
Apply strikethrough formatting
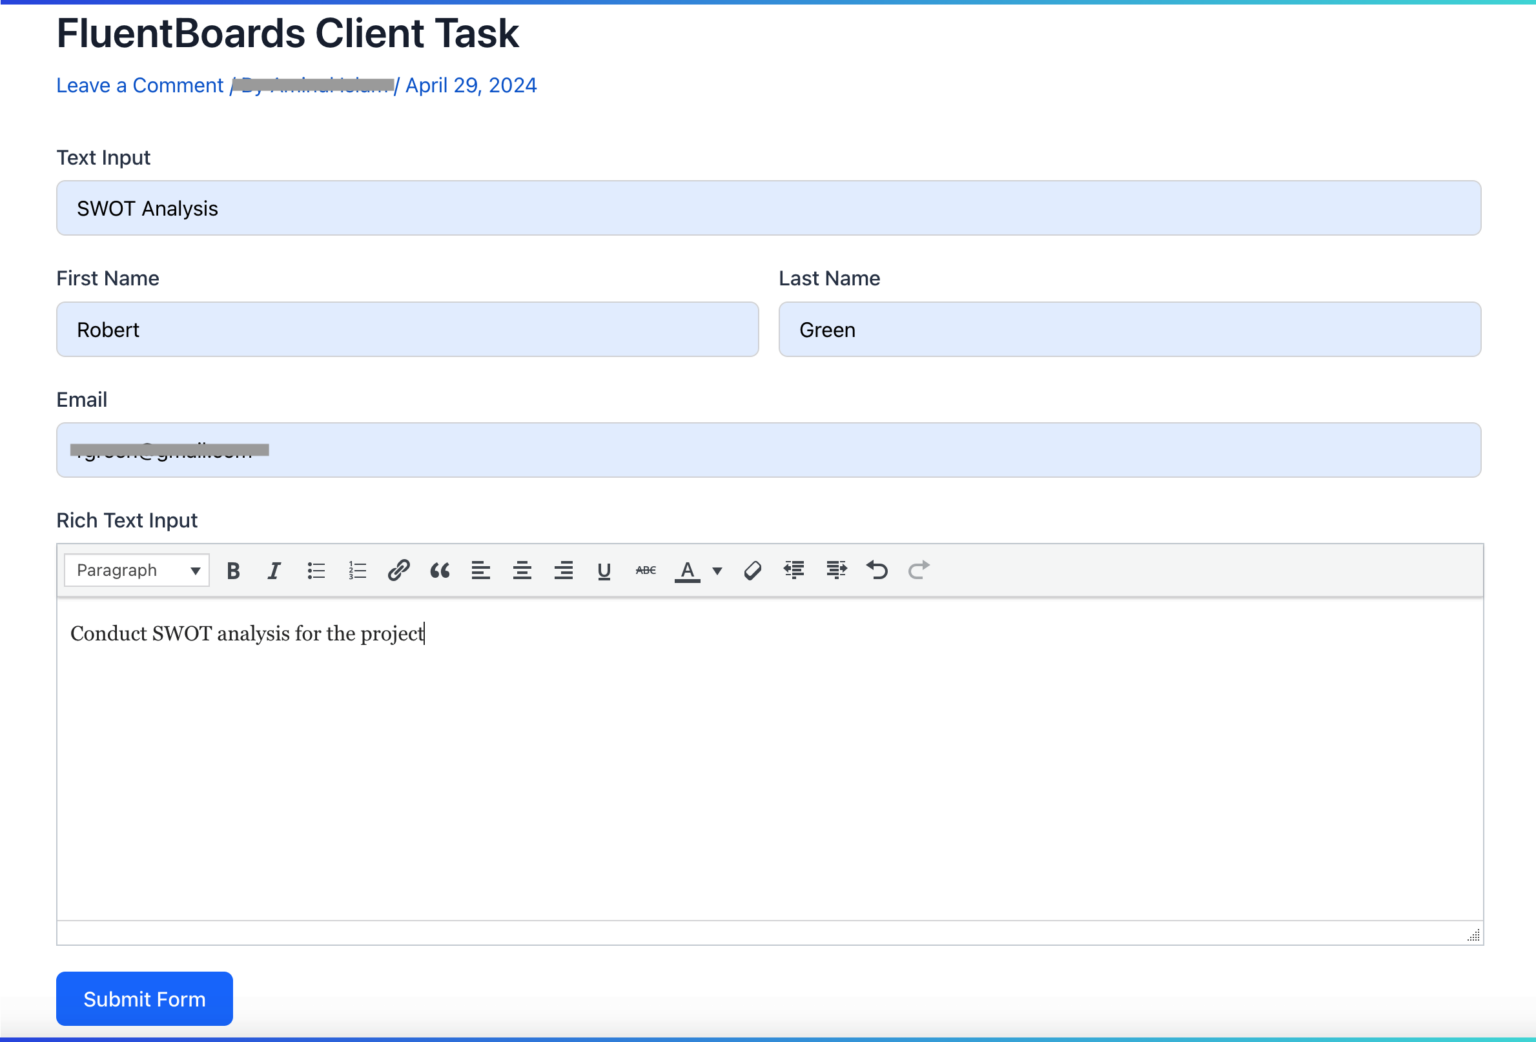coord(645,570)
